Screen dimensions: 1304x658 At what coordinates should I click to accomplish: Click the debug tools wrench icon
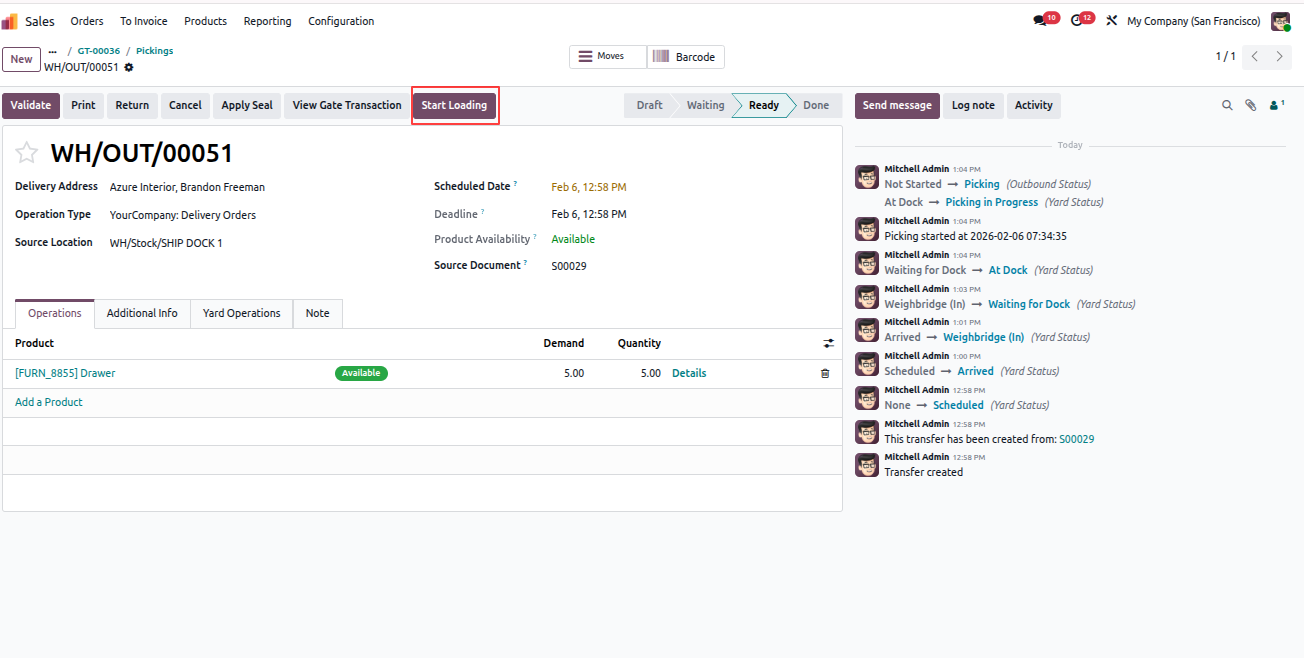[x=1111, y=21]
